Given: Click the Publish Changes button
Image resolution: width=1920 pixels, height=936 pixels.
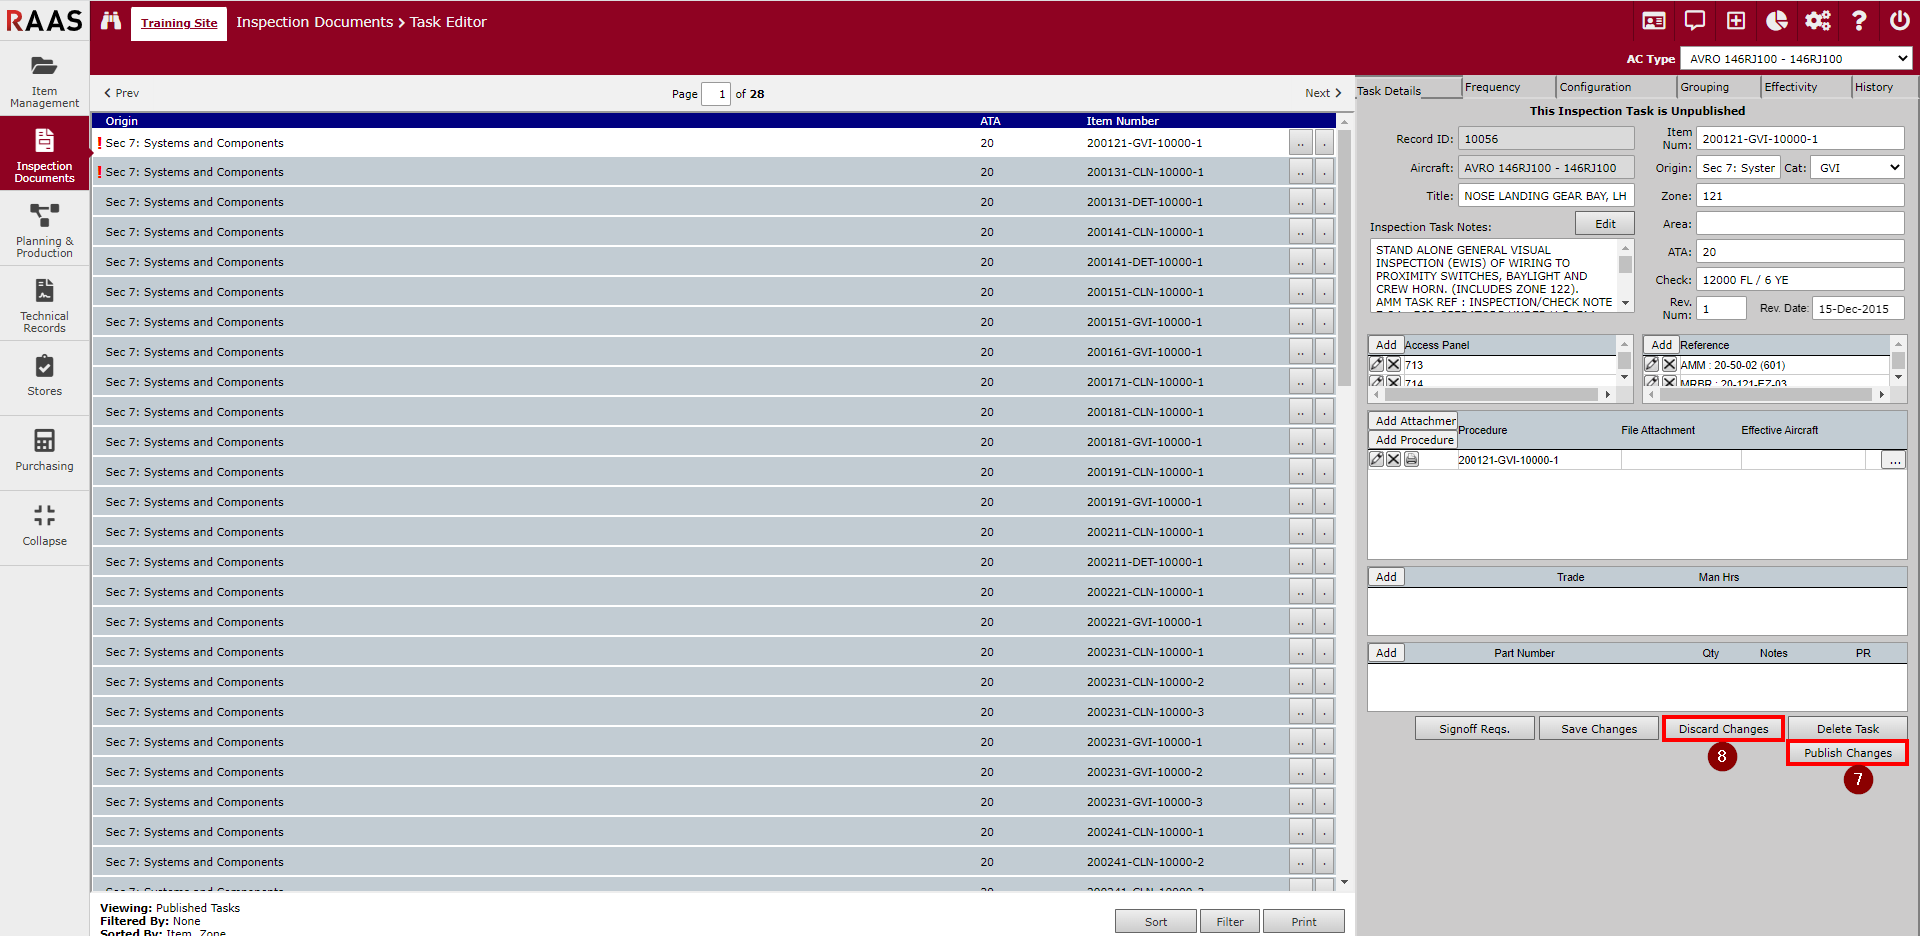Looking at the screenshot, I should (x=1847, y=753).
